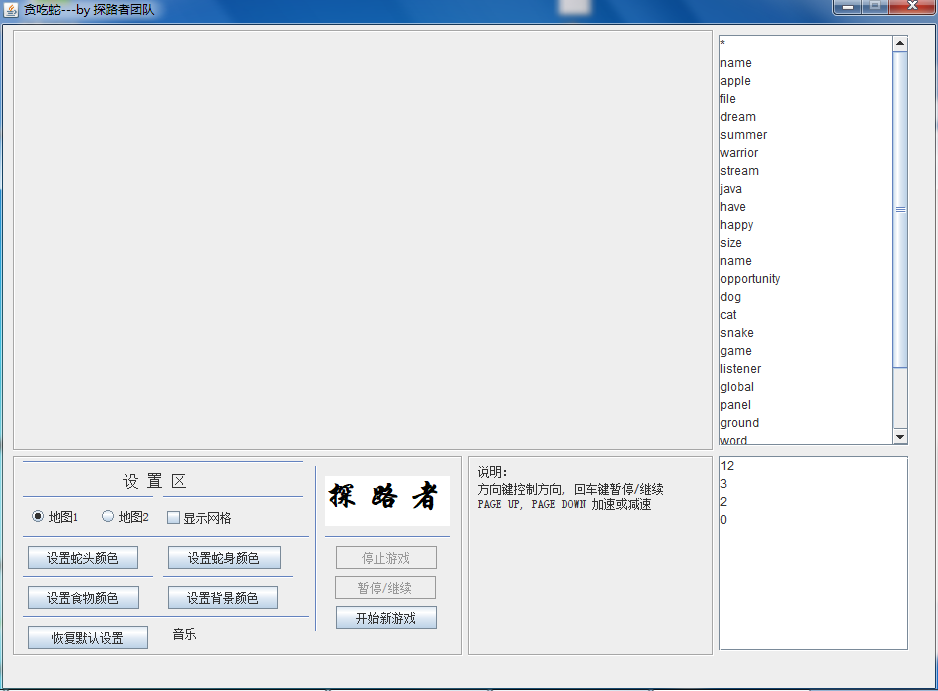Select 'listener' in the word list
Viewport: 938px width, 691px height.
[x=741, y=369]
